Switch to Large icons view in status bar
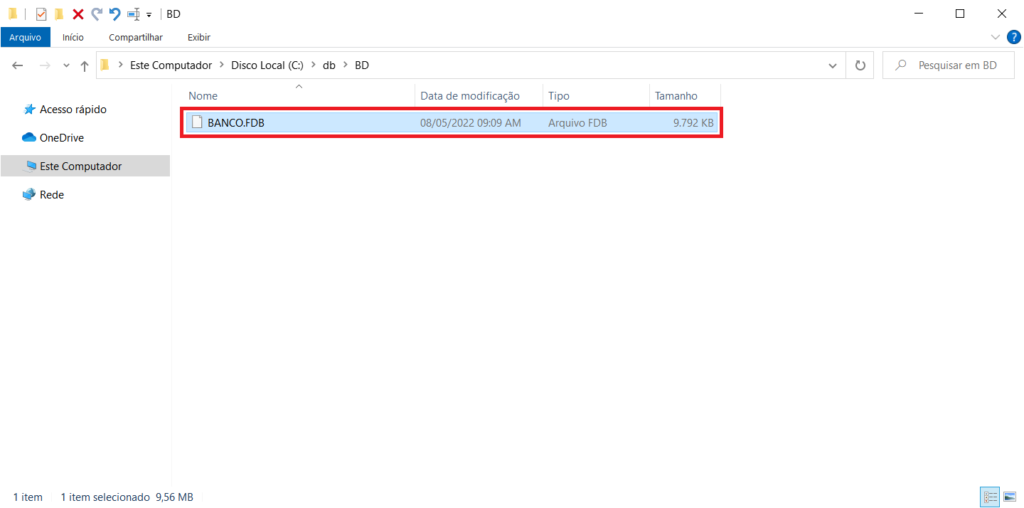Image resolution: width=1024 pixels, height=508 pixels. [x=1008, y=498]
